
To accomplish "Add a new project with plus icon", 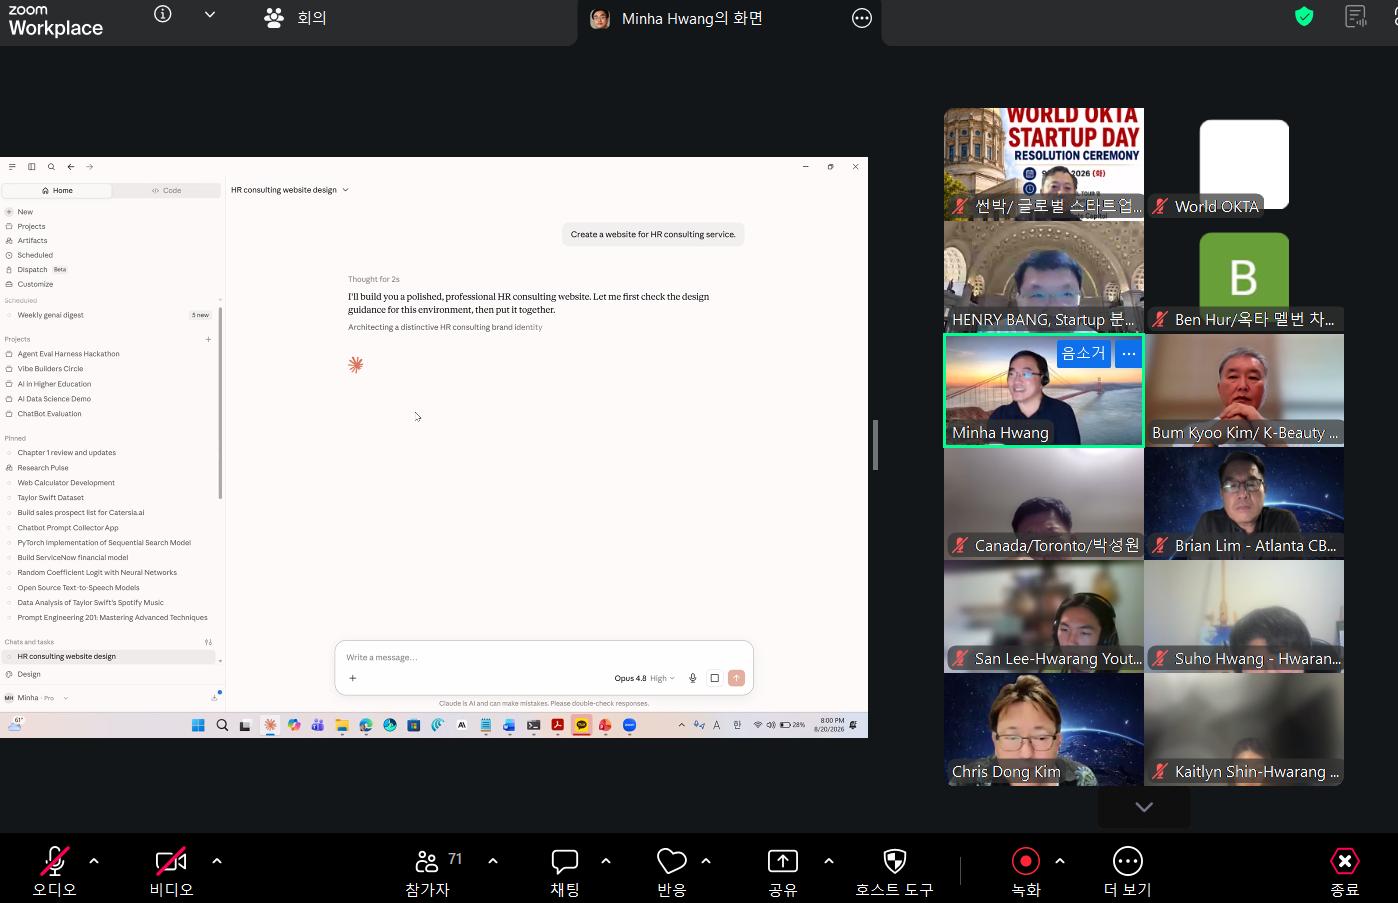I will pyautogui.click(x=208, y=339).
